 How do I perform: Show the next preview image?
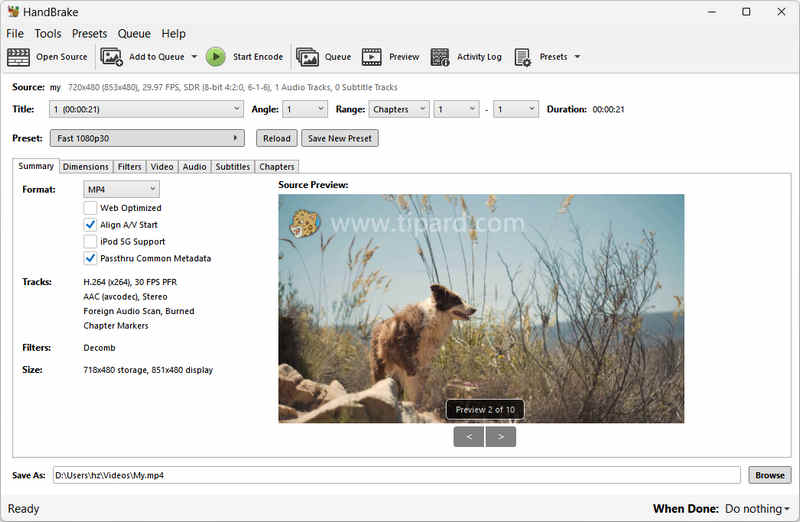[501, 437]
